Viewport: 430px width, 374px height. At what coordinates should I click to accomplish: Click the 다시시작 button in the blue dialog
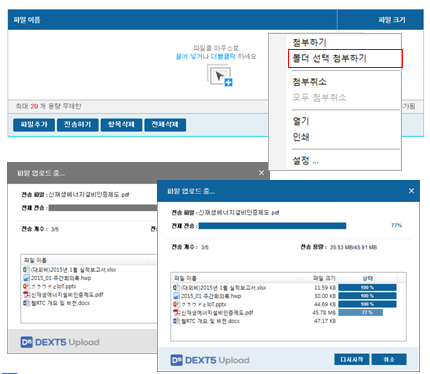[352, 359]
